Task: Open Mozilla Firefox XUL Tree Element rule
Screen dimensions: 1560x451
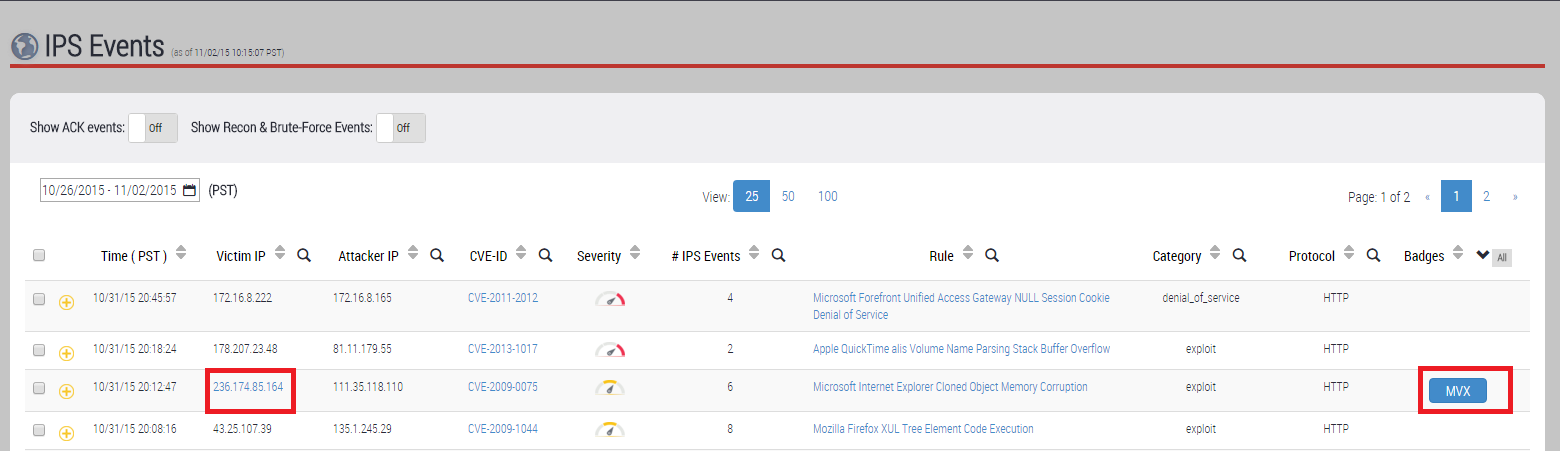Action: [923, 429]
